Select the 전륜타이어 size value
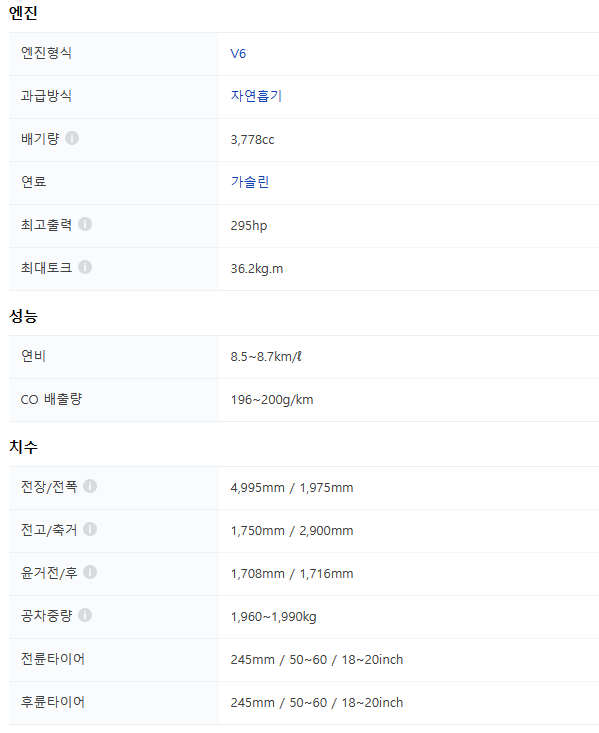Screen dimensions: 599x733 click(x=317, y=660)
